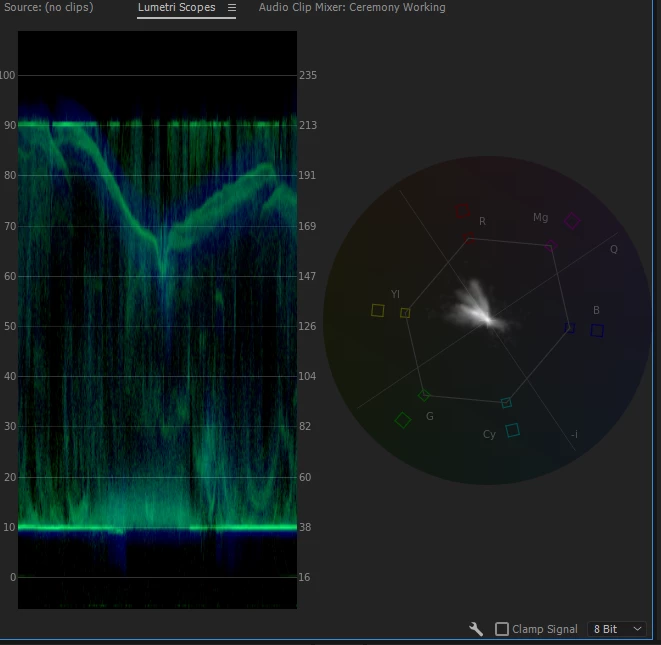Click the '213' waveform scale value

pos(308,125)
